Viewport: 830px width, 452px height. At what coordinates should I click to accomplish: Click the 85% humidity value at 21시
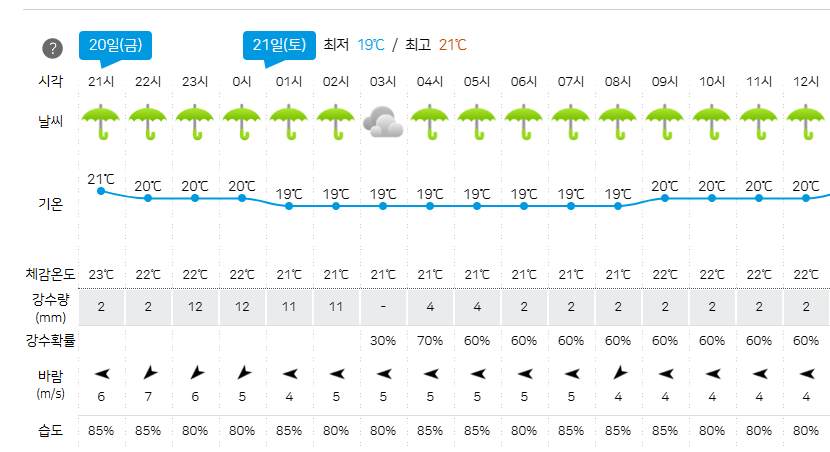point(101,431)
